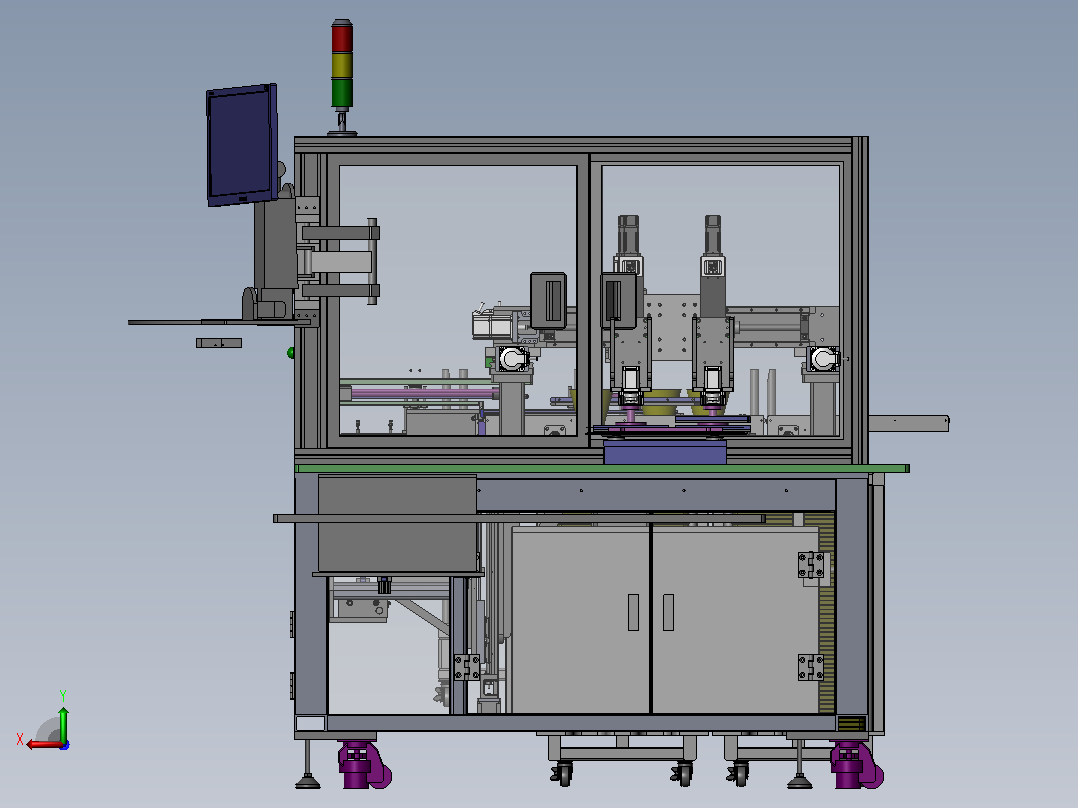Click the red X axis of the orientation triad

45,744
